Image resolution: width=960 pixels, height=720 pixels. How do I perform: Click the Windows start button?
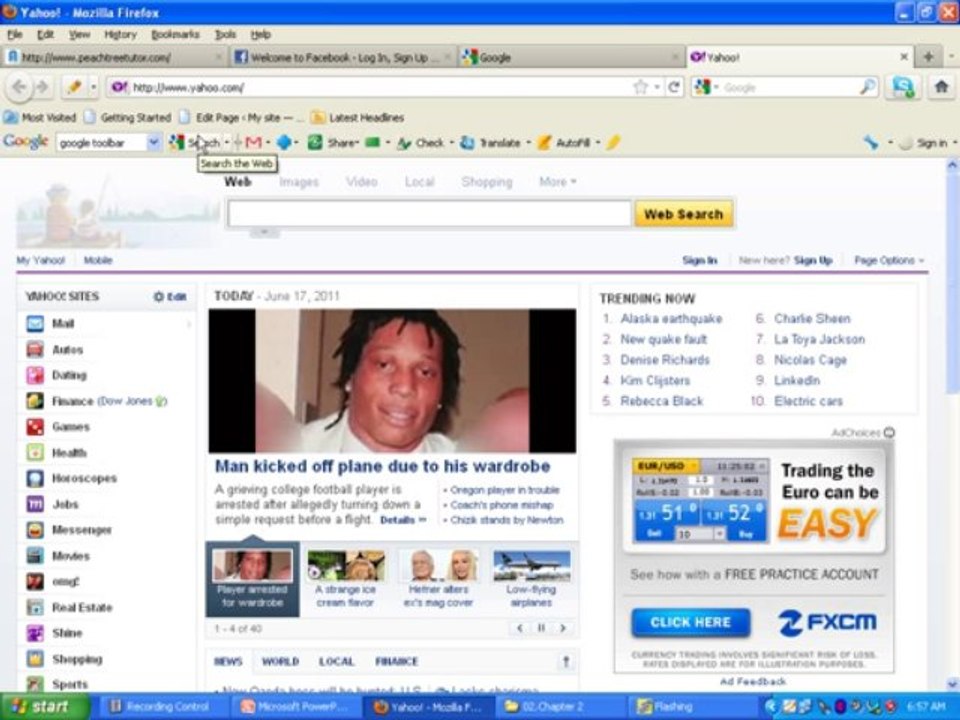point(43,707)
